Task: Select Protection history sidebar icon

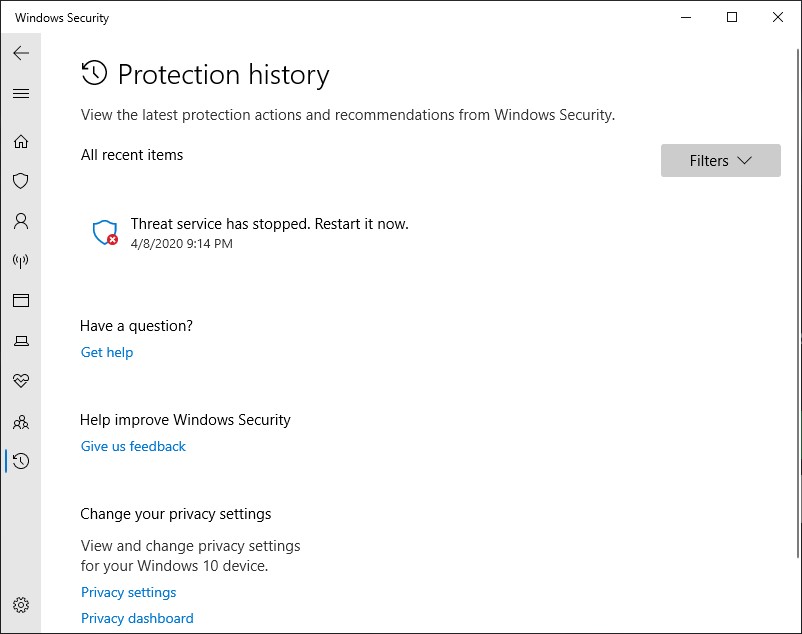Action: click(x=21, y=461)
